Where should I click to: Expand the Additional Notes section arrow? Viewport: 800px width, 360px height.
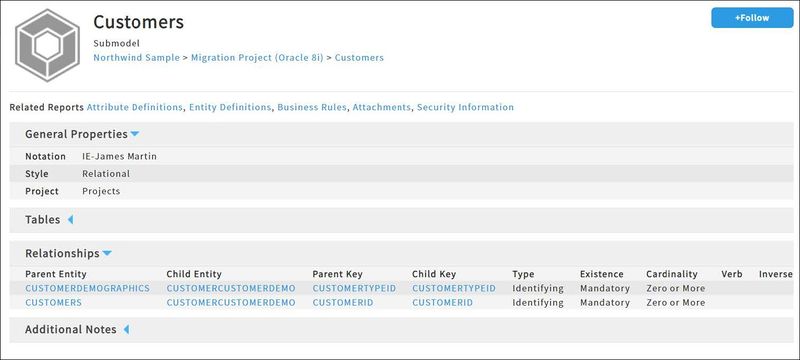[x=126, y=329]
